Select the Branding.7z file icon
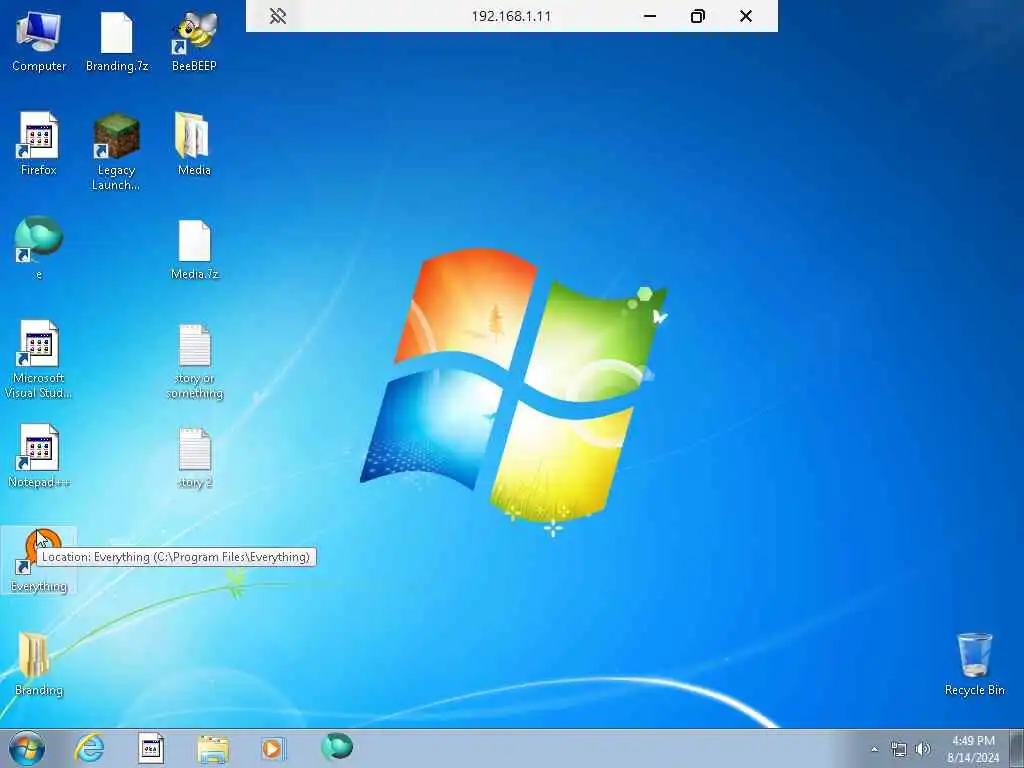This screenshot has height=768, width=1024. 117,42
